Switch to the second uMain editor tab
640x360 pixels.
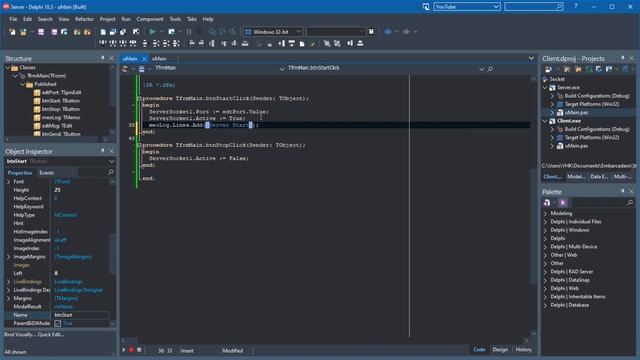[159, 59]
